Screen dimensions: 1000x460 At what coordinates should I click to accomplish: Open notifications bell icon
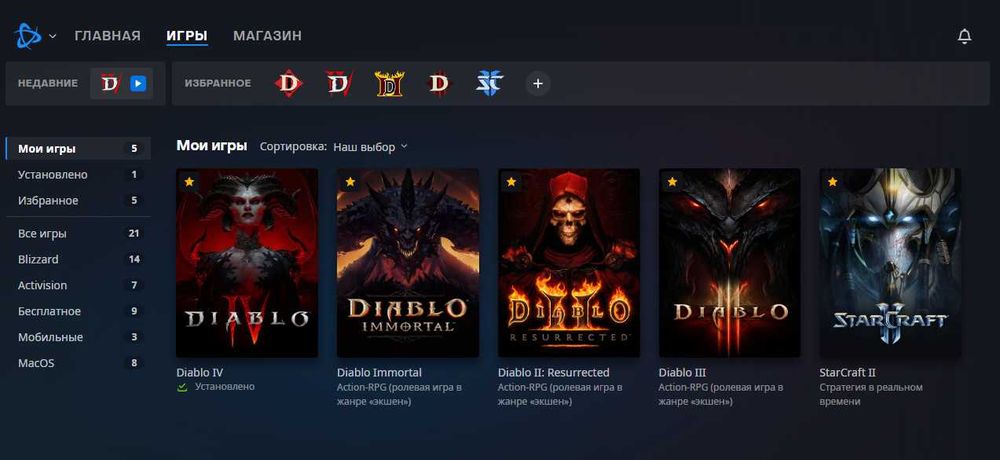click(x=964, y=36)
